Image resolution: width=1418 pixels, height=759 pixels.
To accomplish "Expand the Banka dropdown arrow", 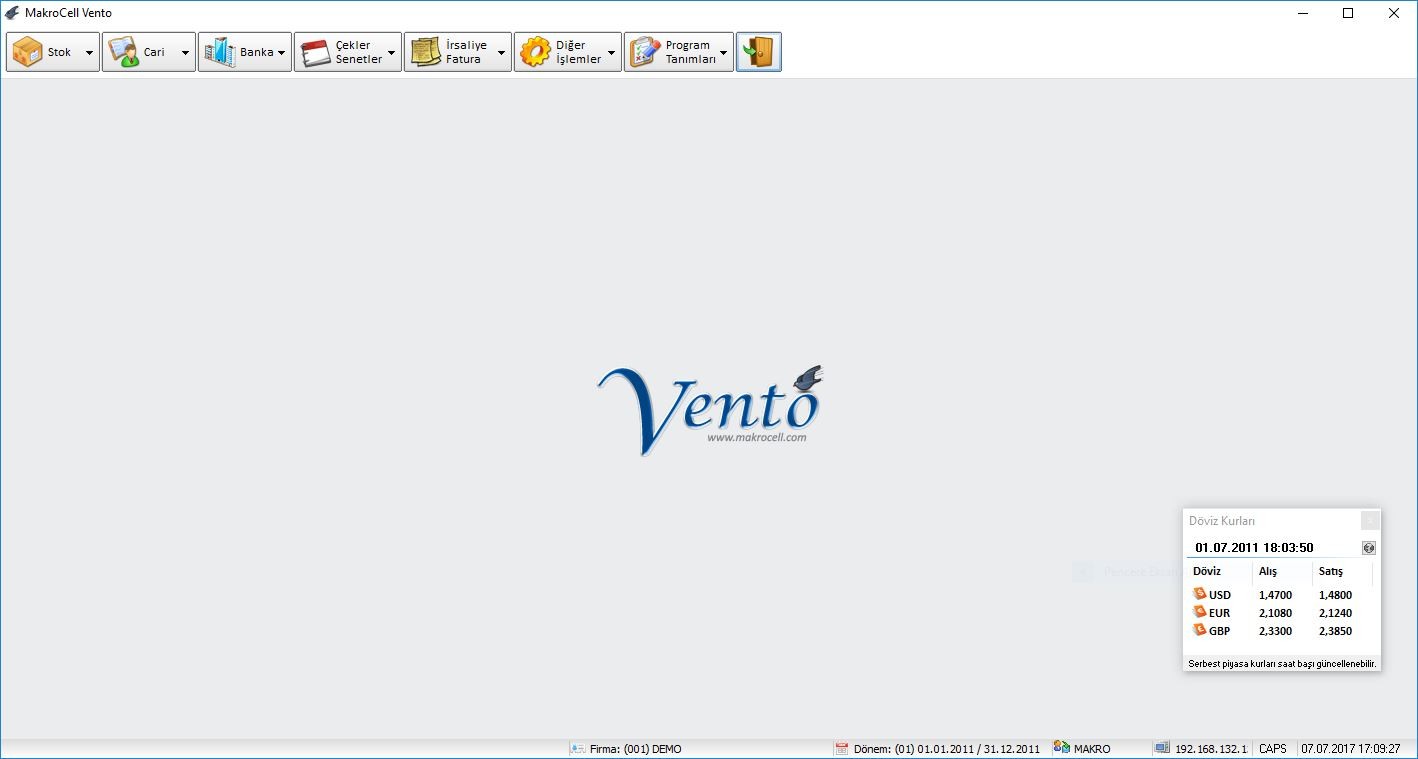I will [282, 53].
